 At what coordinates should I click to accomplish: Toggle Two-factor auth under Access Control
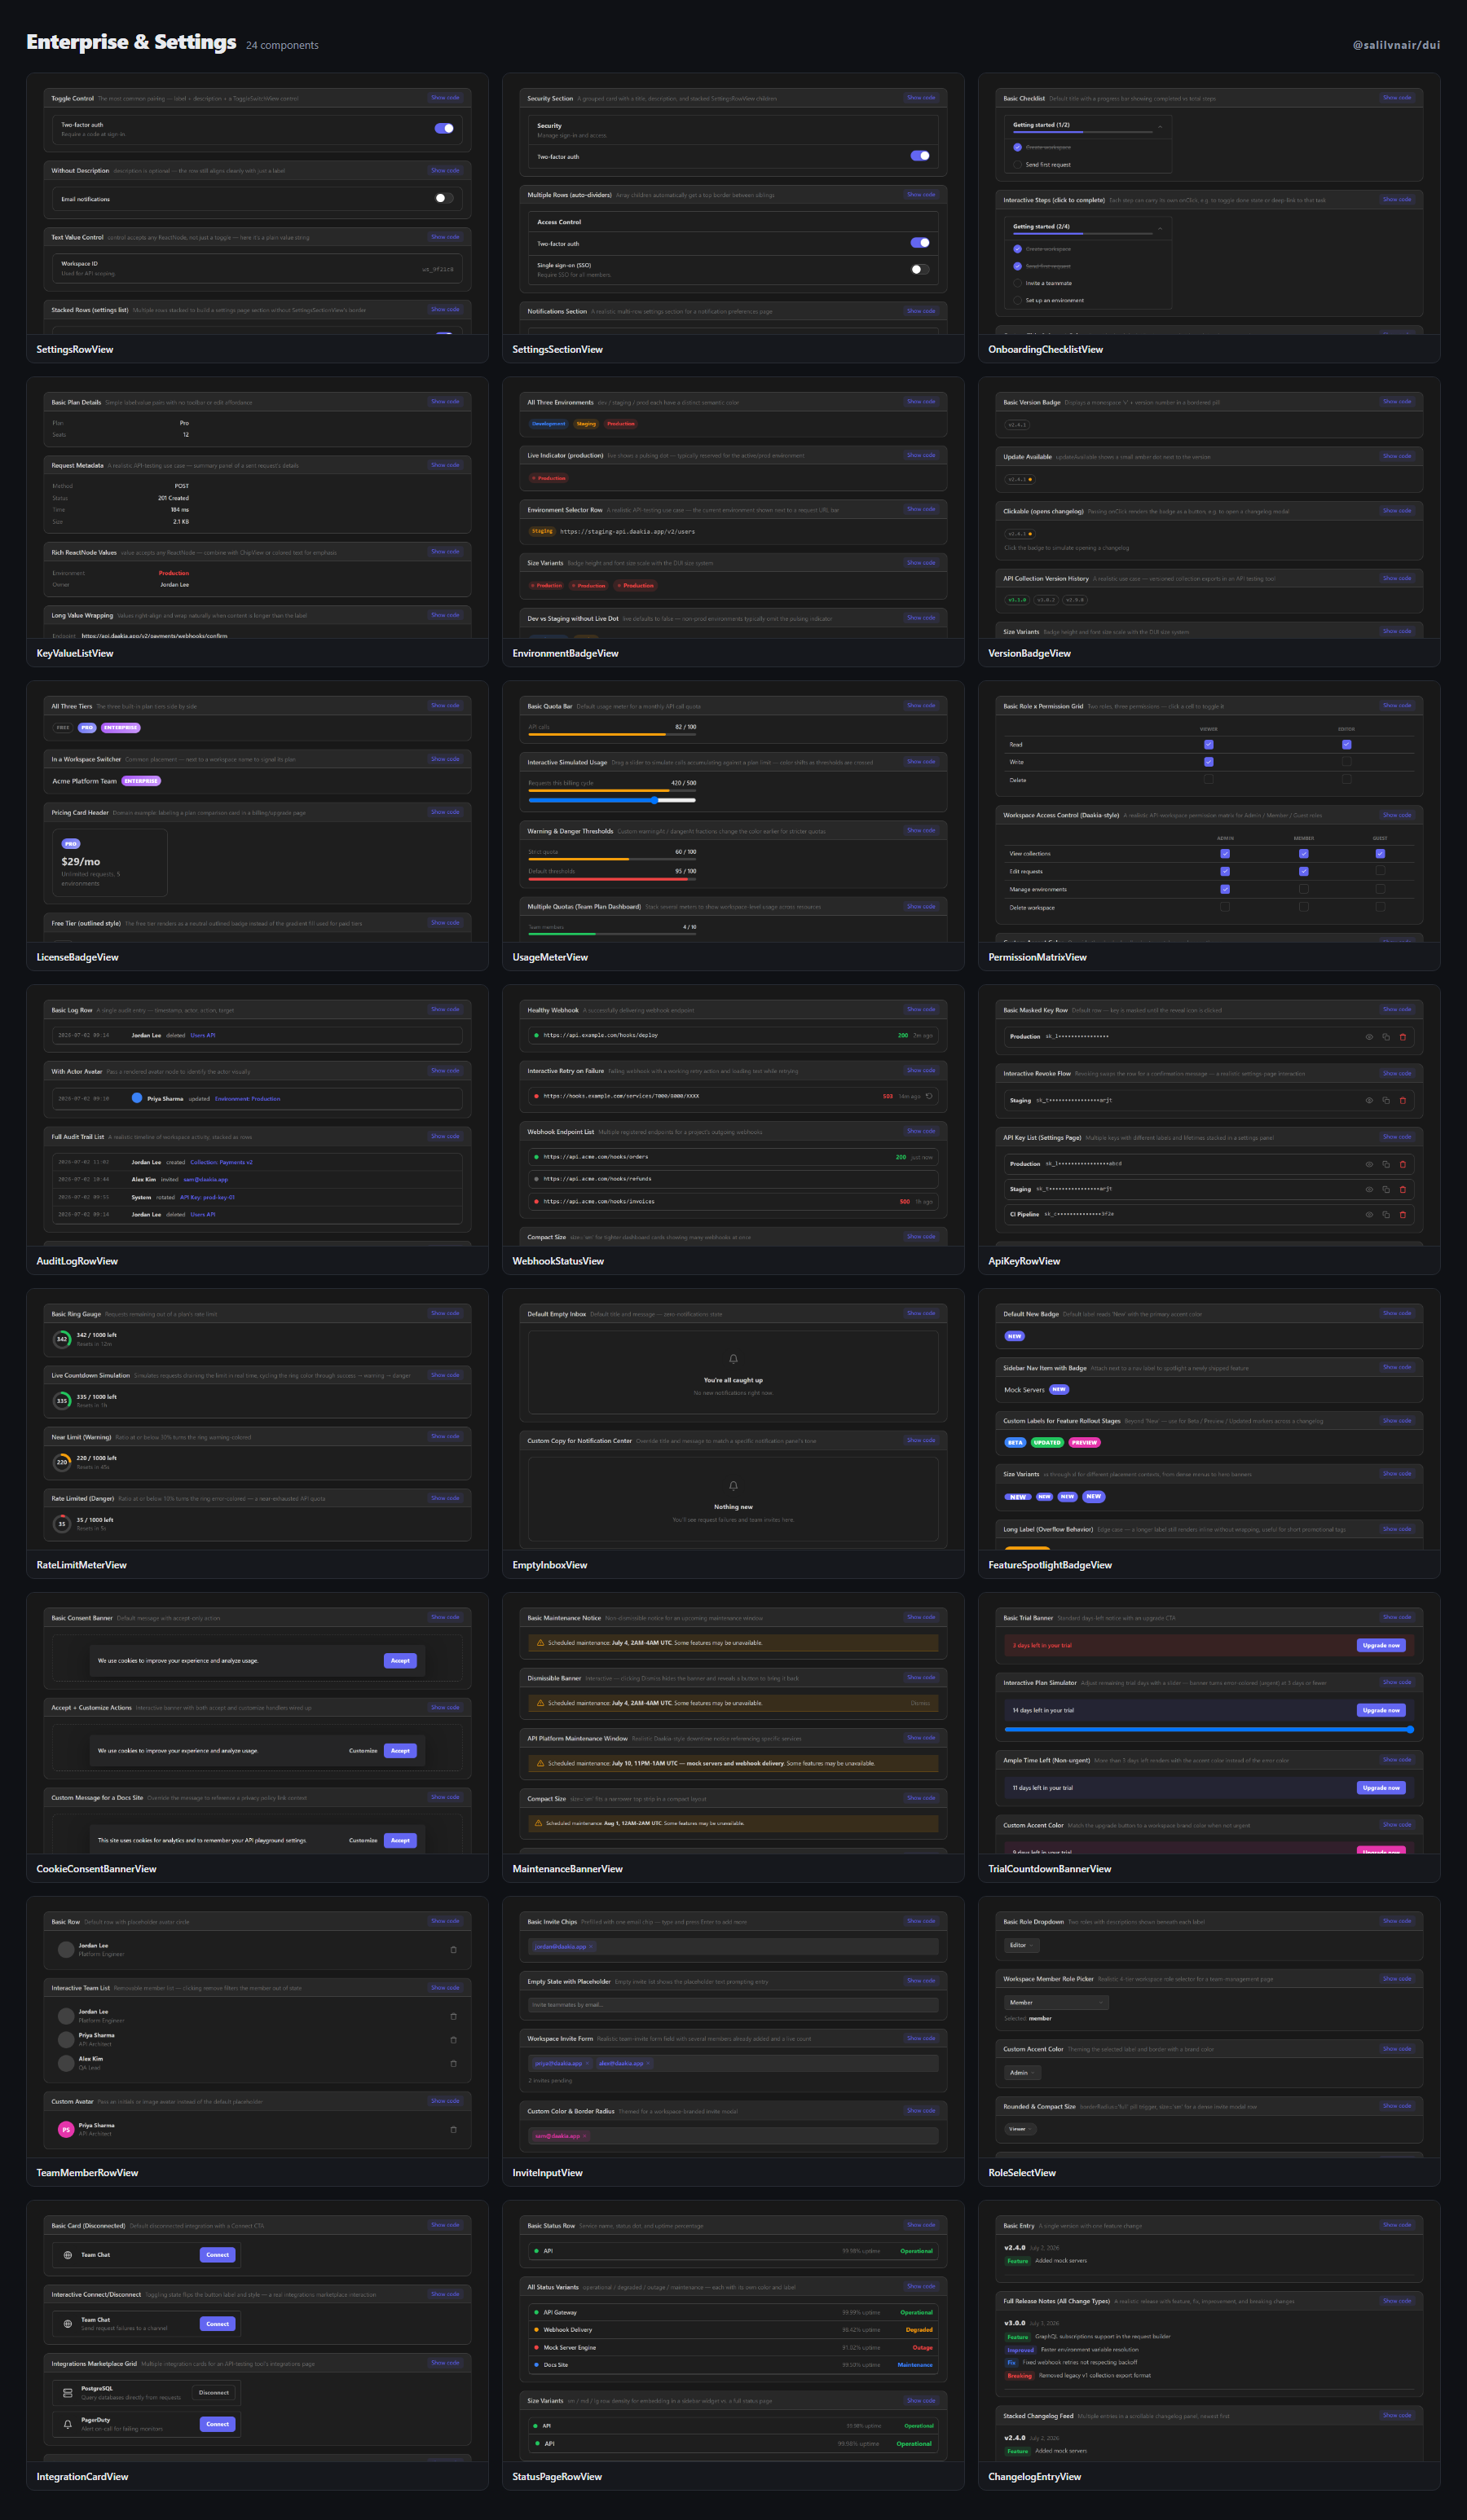click(920, 243)
